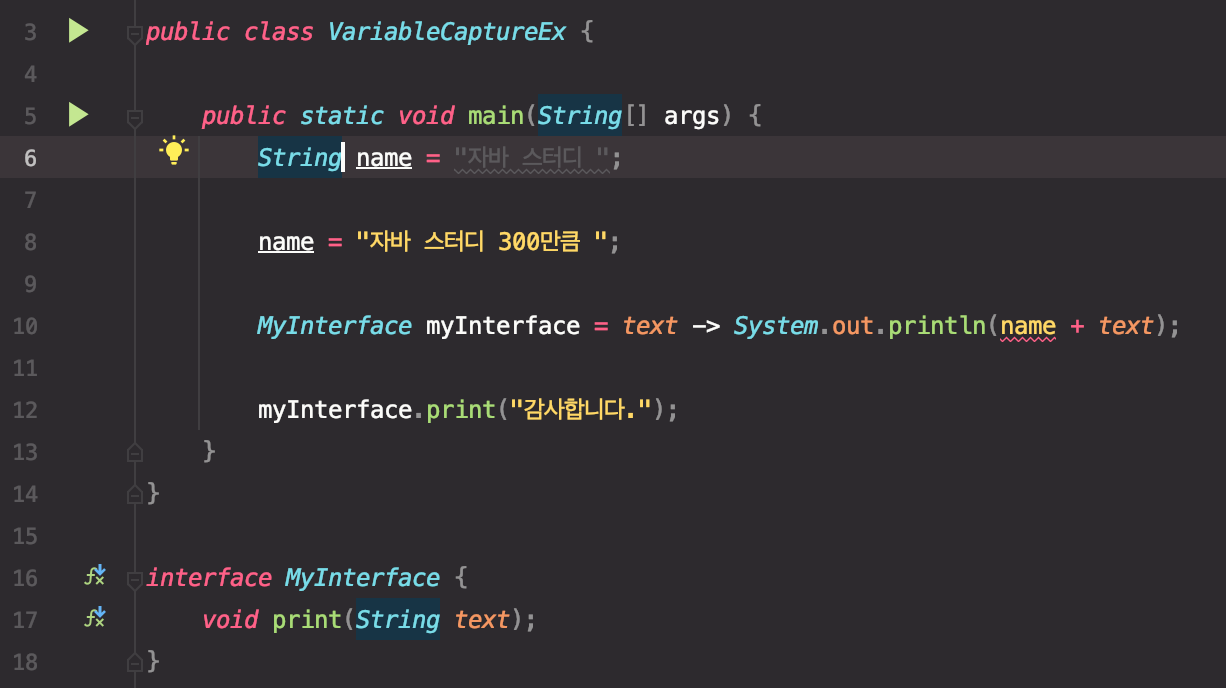Click the fold end marker on line 13
1226x688 pixels.
pos(134,452)
